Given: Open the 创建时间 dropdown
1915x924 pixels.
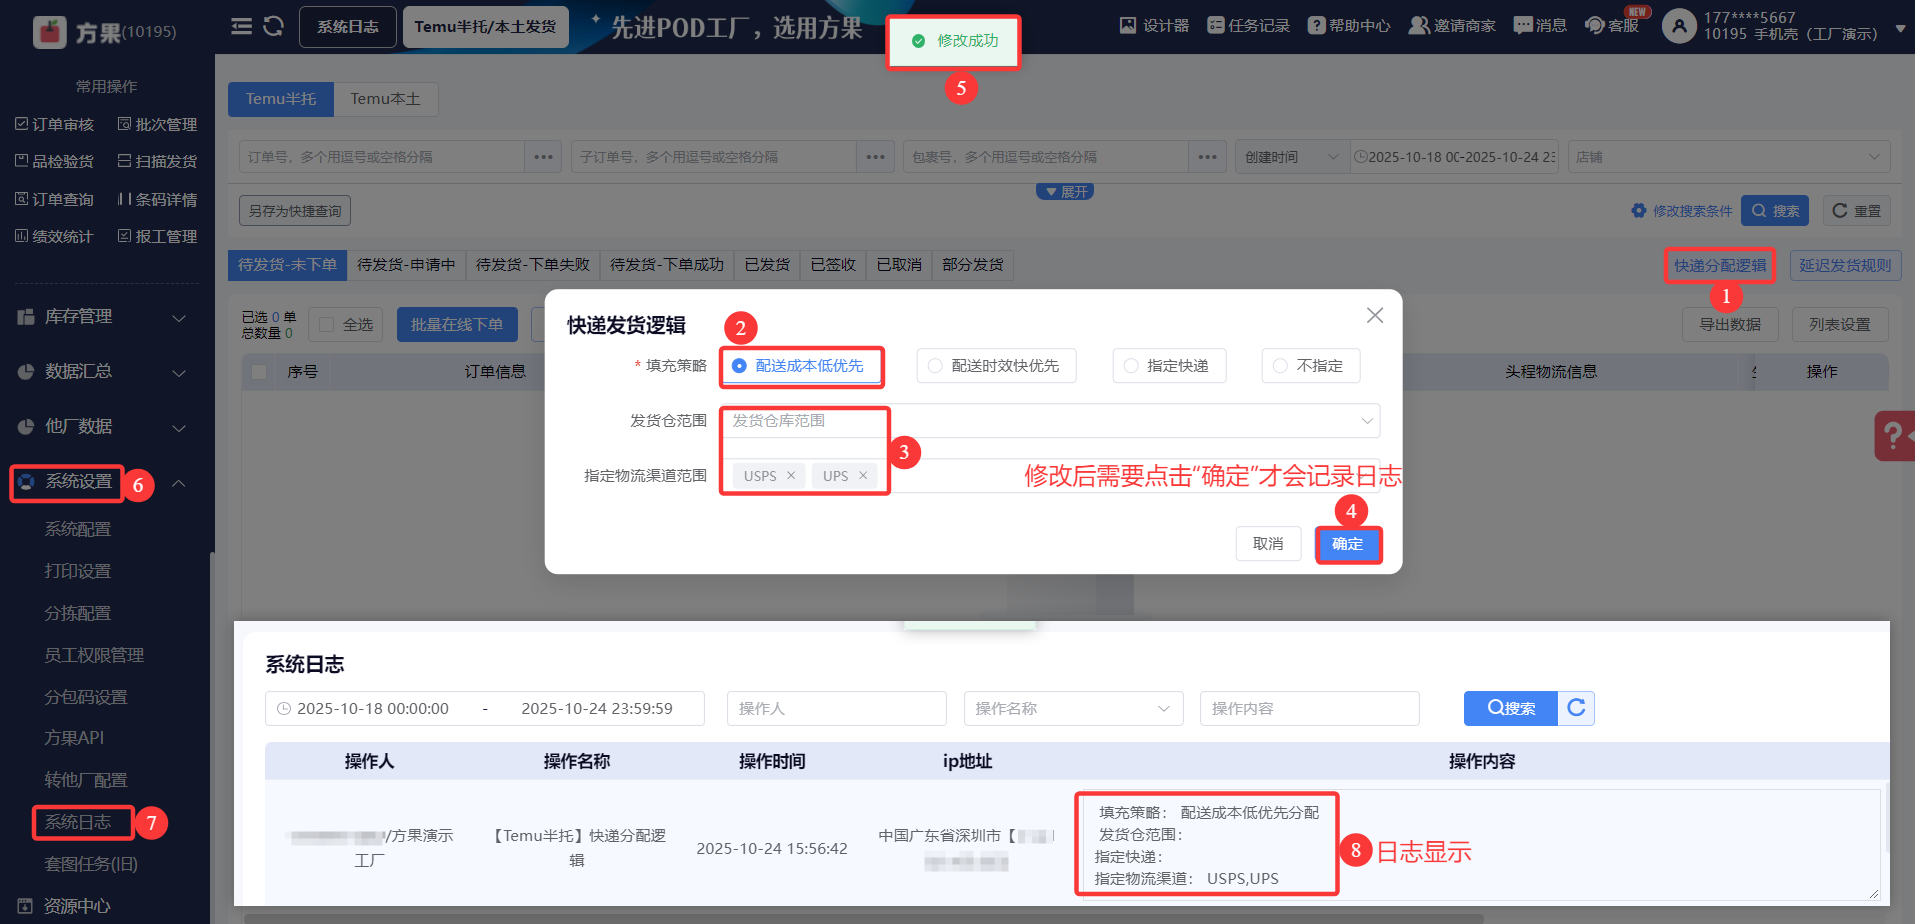Looking at the screenshot, I should (x=1292, y=157).
